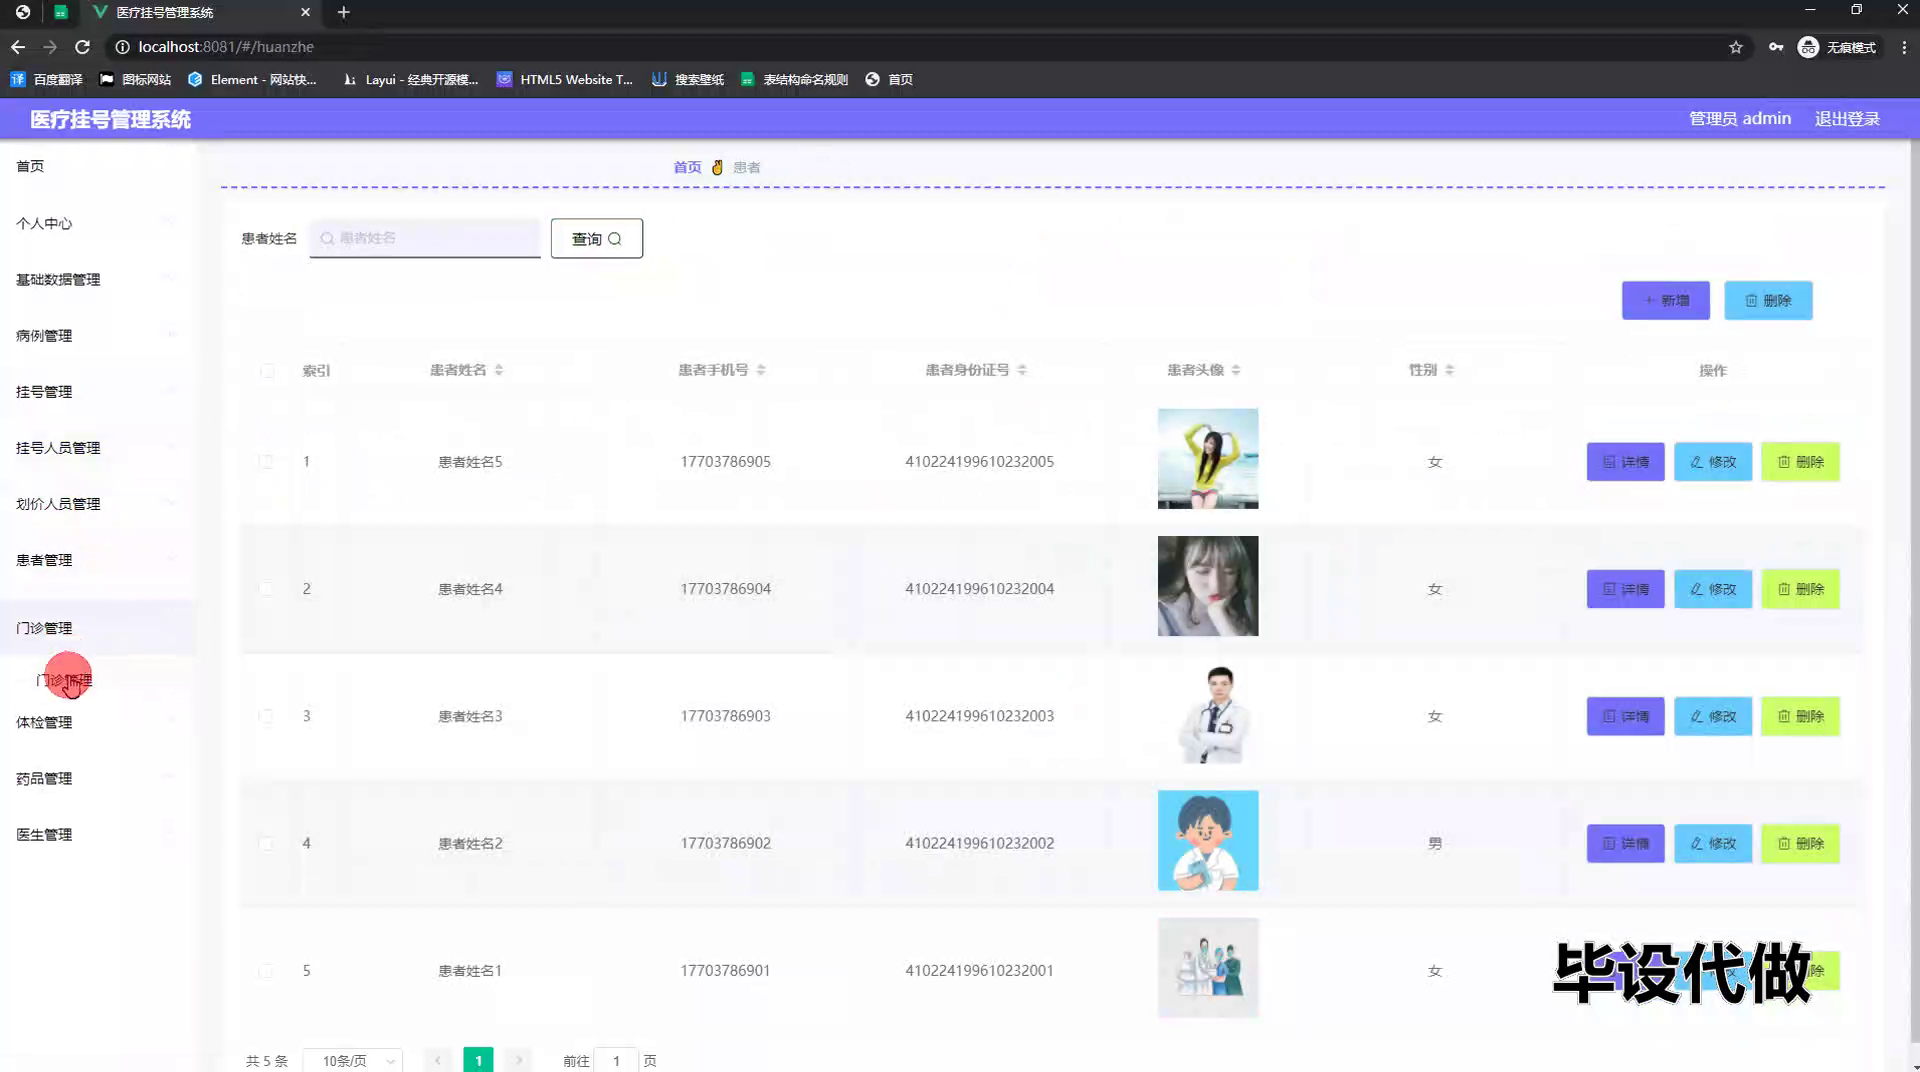
Task: Open Element bookmark
Action: click(x=252, y=79)
